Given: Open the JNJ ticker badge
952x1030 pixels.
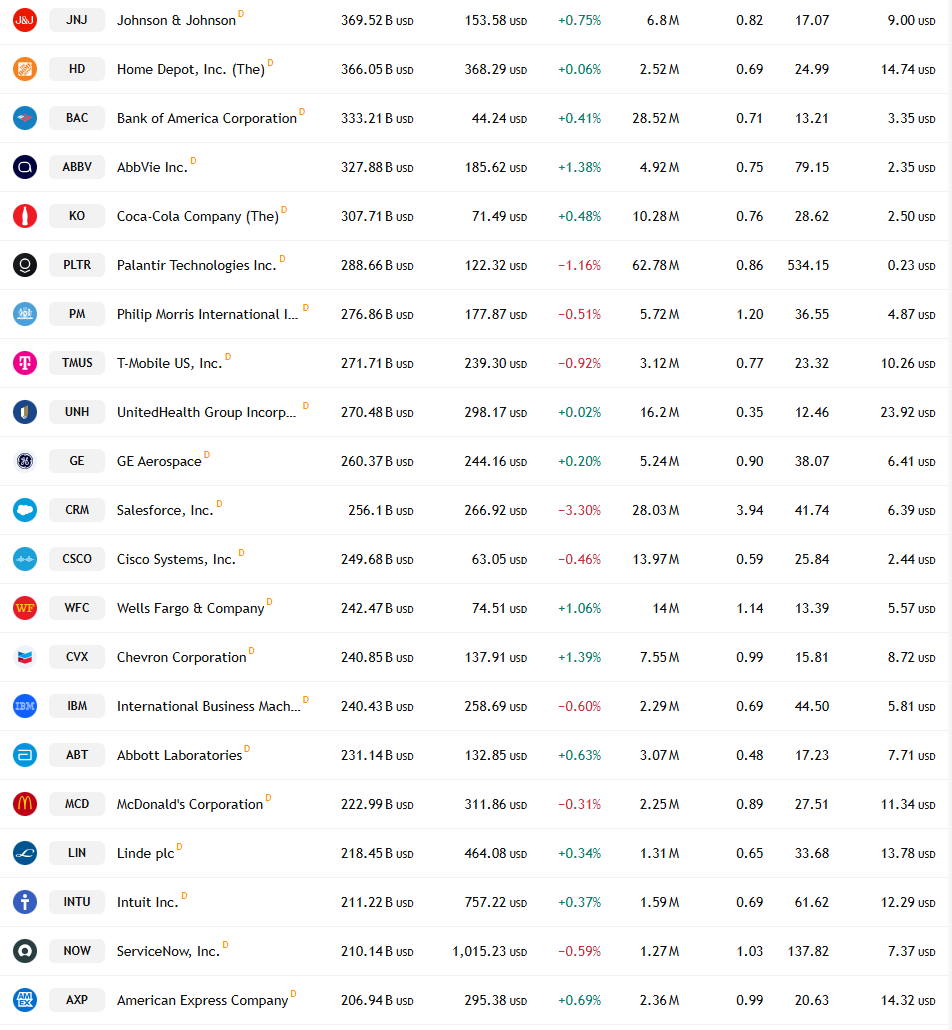Looking at the screenshot, I should pyautogui.click(x=77, y=20).
